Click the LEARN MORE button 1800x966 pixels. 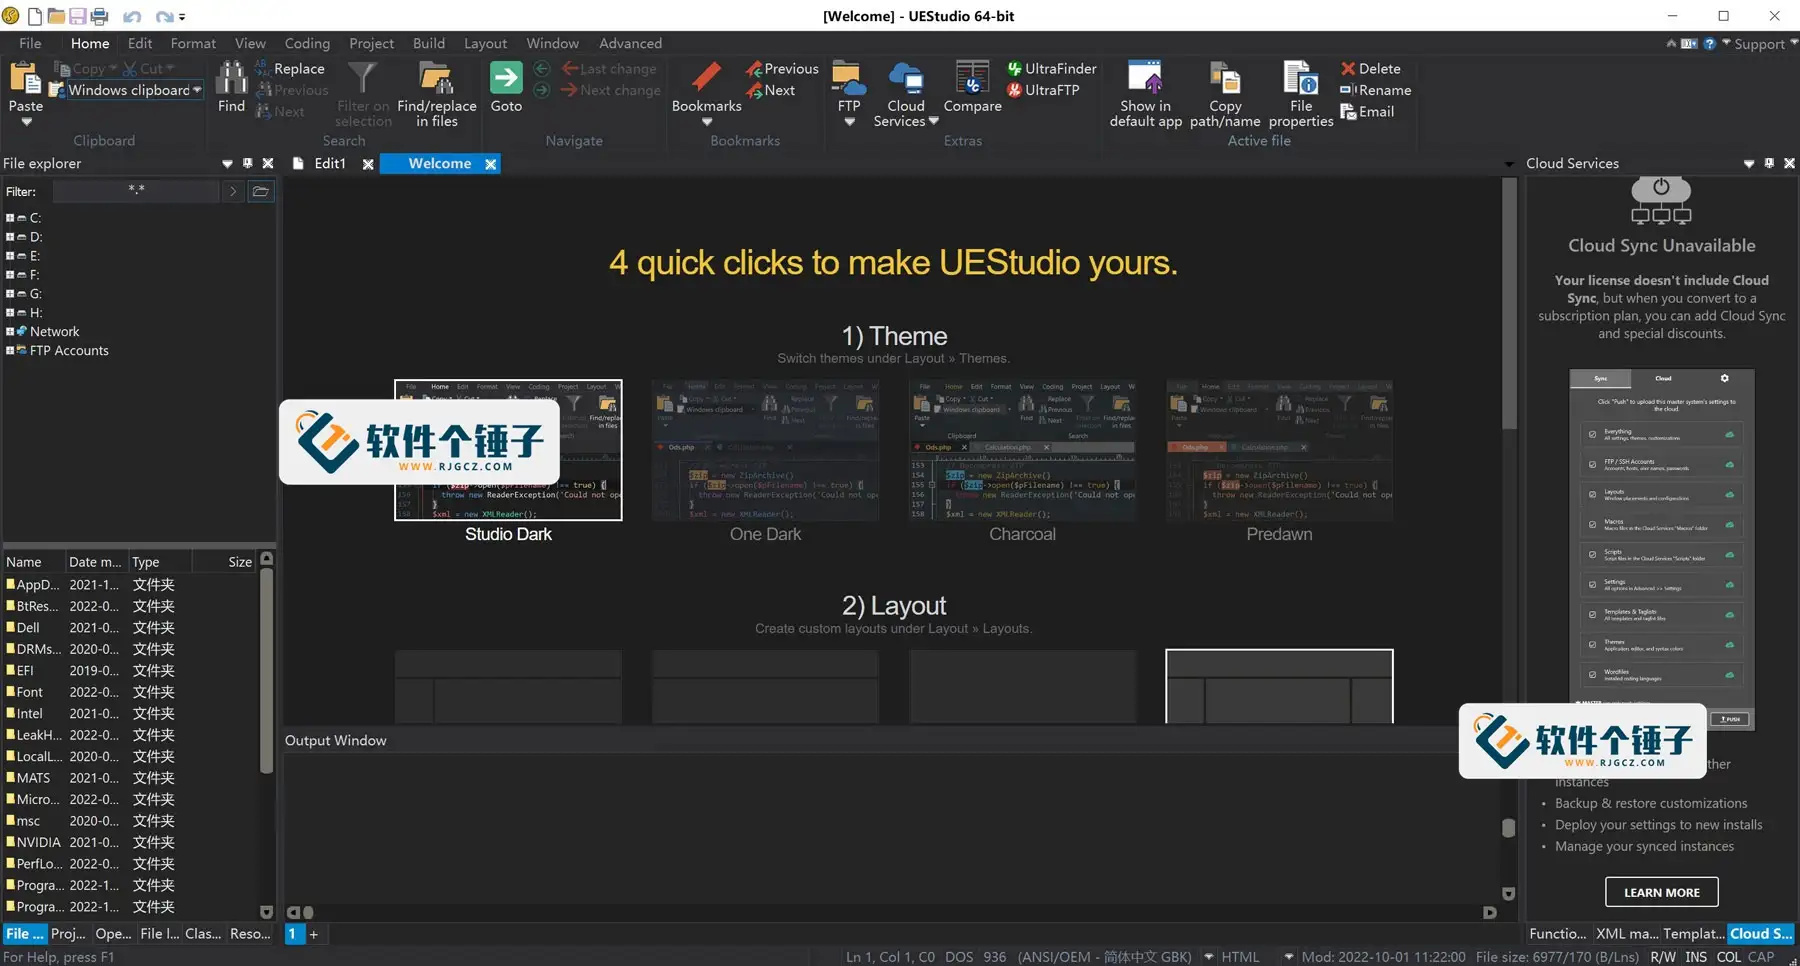1661,892
